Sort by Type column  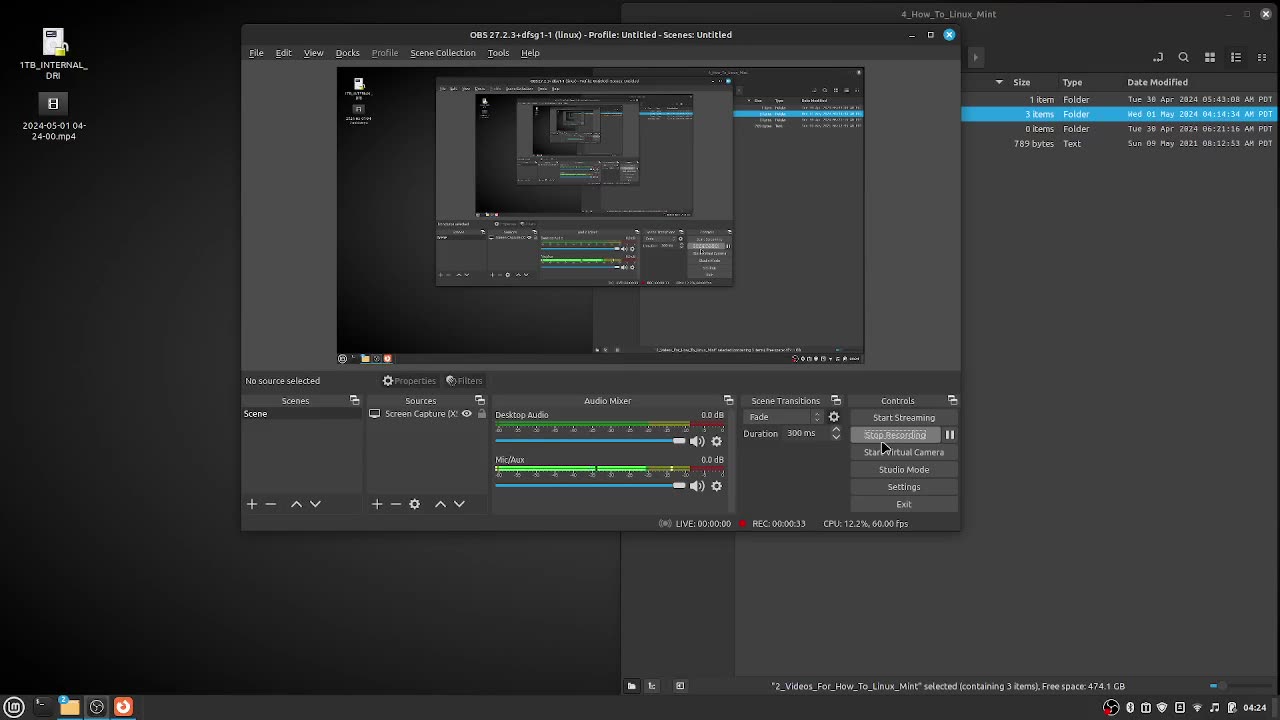click(1072, 82)
